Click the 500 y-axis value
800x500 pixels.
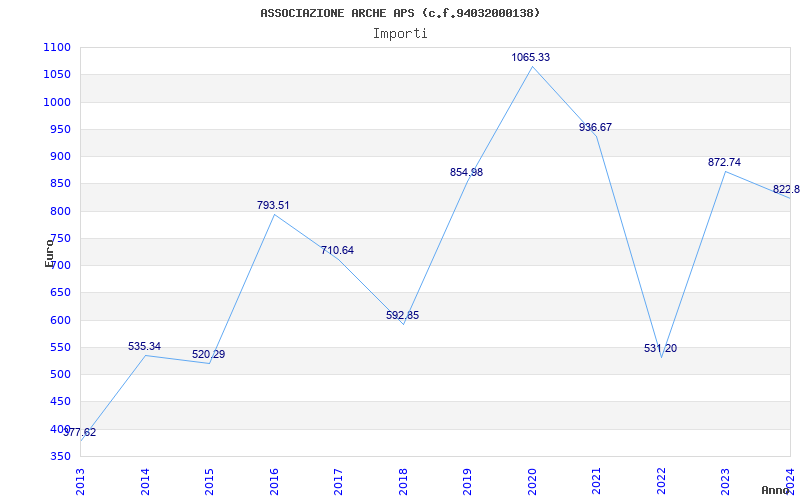(60, 374)
